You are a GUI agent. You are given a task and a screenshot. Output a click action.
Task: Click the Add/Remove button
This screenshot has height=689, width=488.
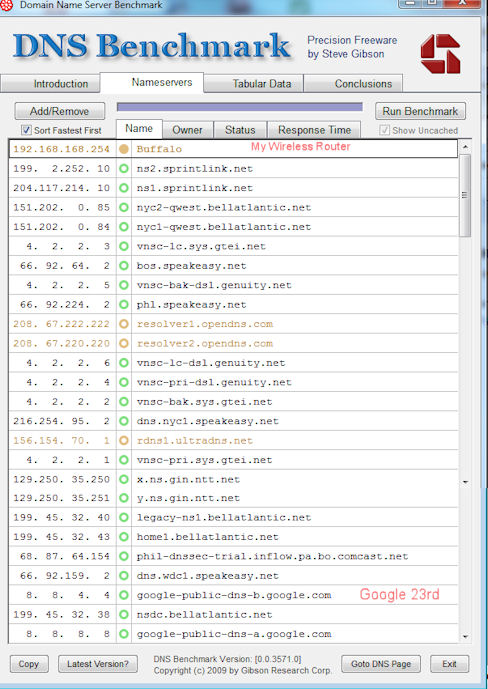tap(60, 111)
